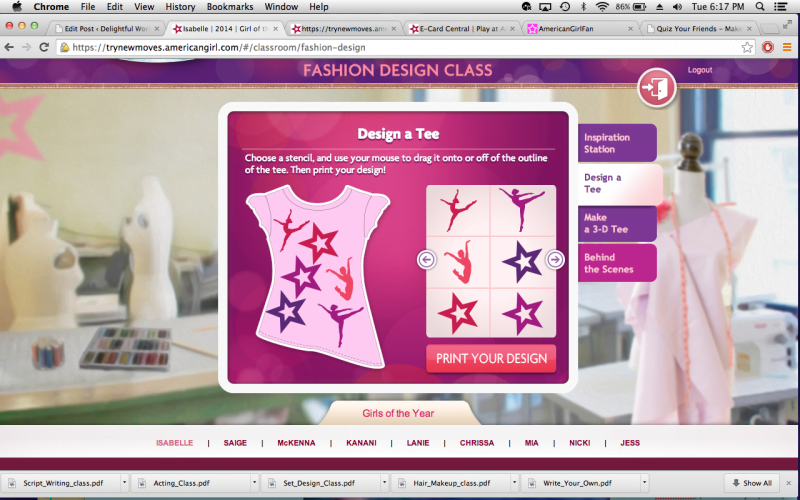Image resolution: width=800 pixels, height=500 pixels.
Task: Open Set_Design_Class.pdf download
Action: (319, 483)
